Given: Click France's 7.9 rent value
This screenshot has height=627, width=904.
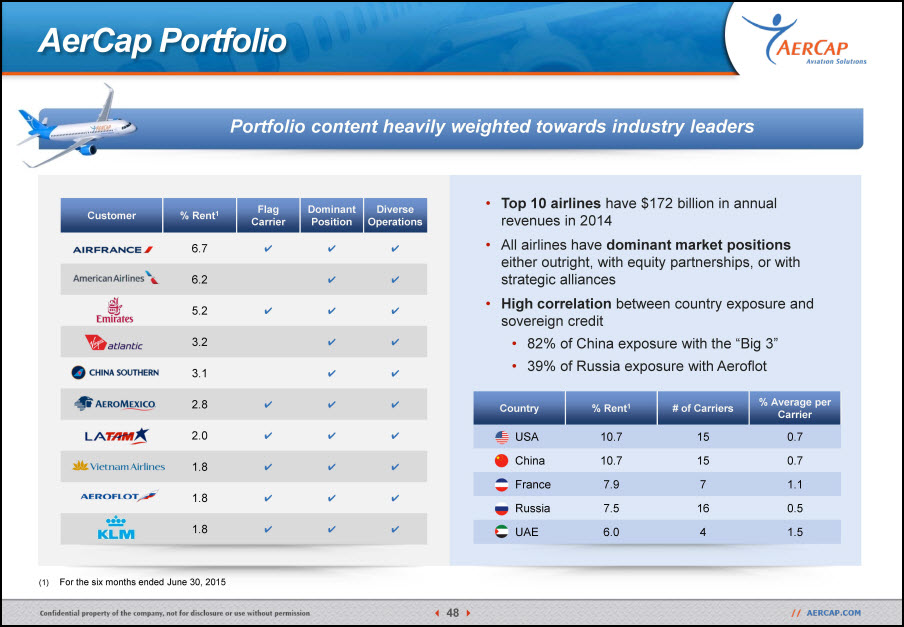Looking at the screenshot, I should coord(611,484).
